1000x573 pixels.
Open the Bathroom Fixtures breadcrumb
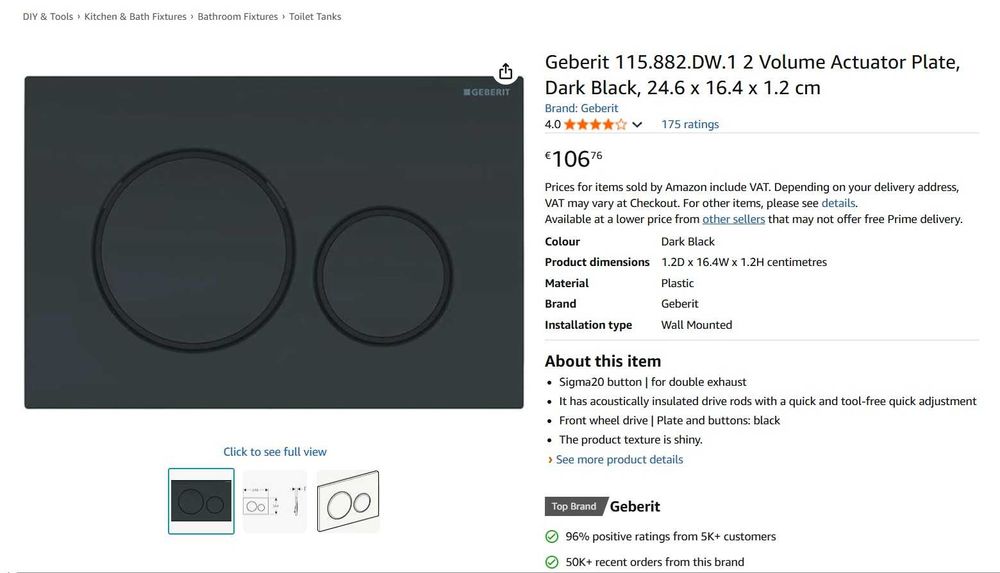[237, 17]
